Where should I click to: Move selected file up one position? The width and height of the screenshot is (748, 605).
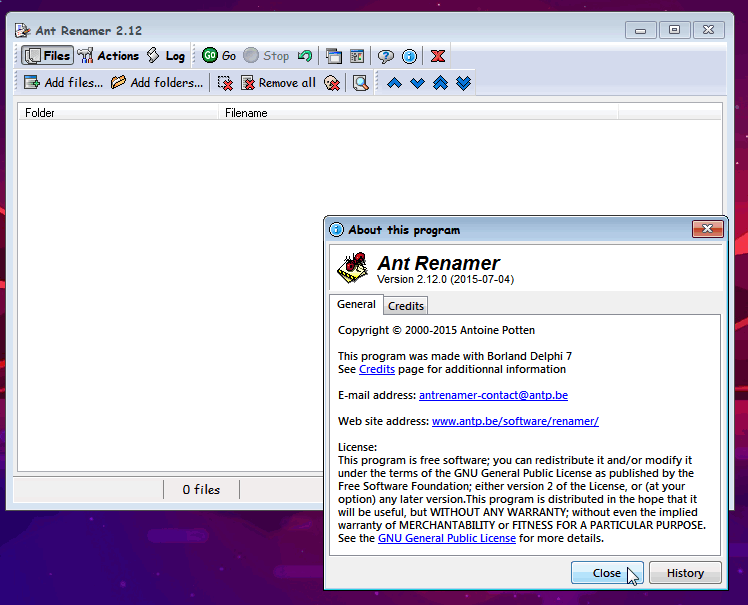pos(394,83)
